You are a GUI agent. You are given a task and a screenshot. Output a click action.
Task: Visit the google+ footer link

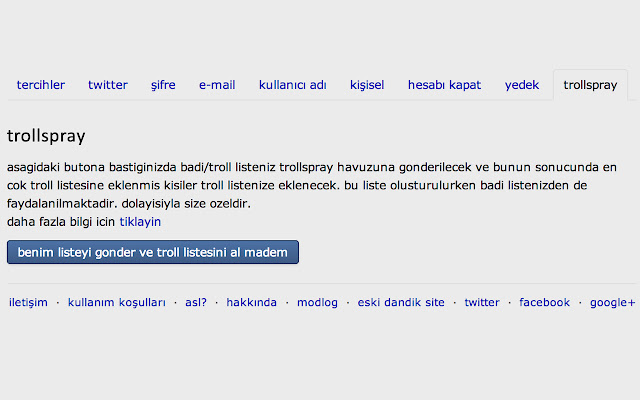tap(612, 302)
